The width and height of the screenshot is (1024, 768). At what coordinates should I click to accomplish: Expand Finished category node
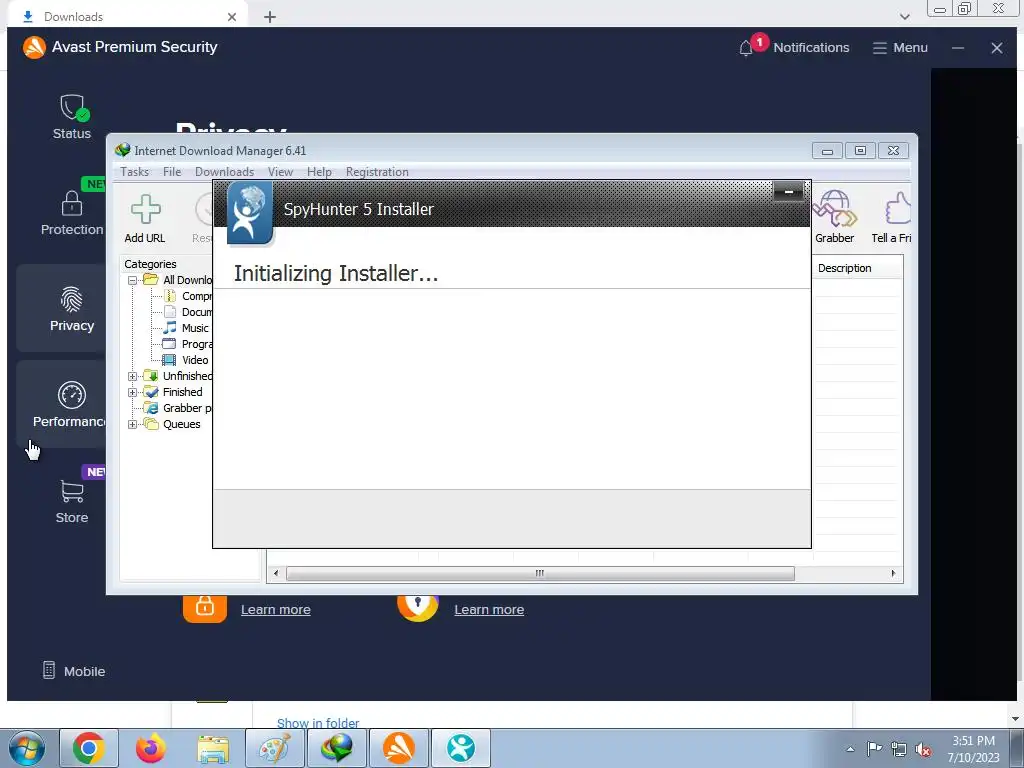133,392
